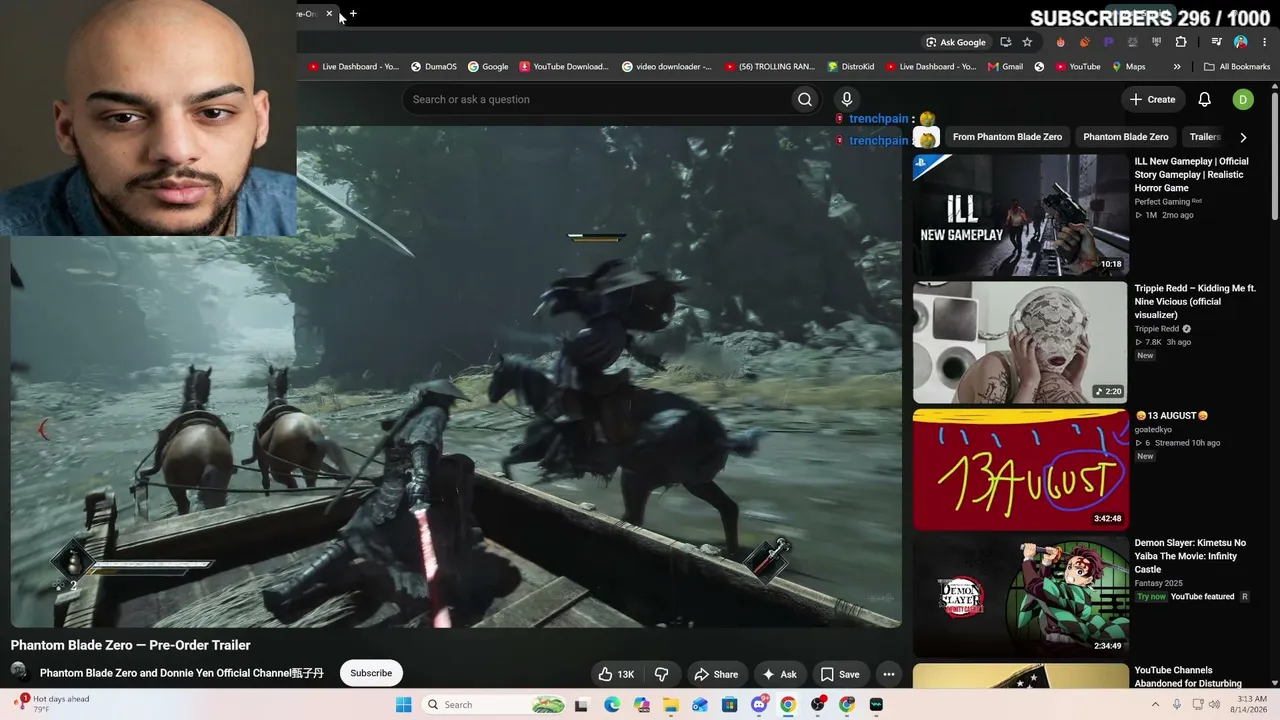Click the Windows taskbar Search box
Screen dimensions: 1280x720
494,705
